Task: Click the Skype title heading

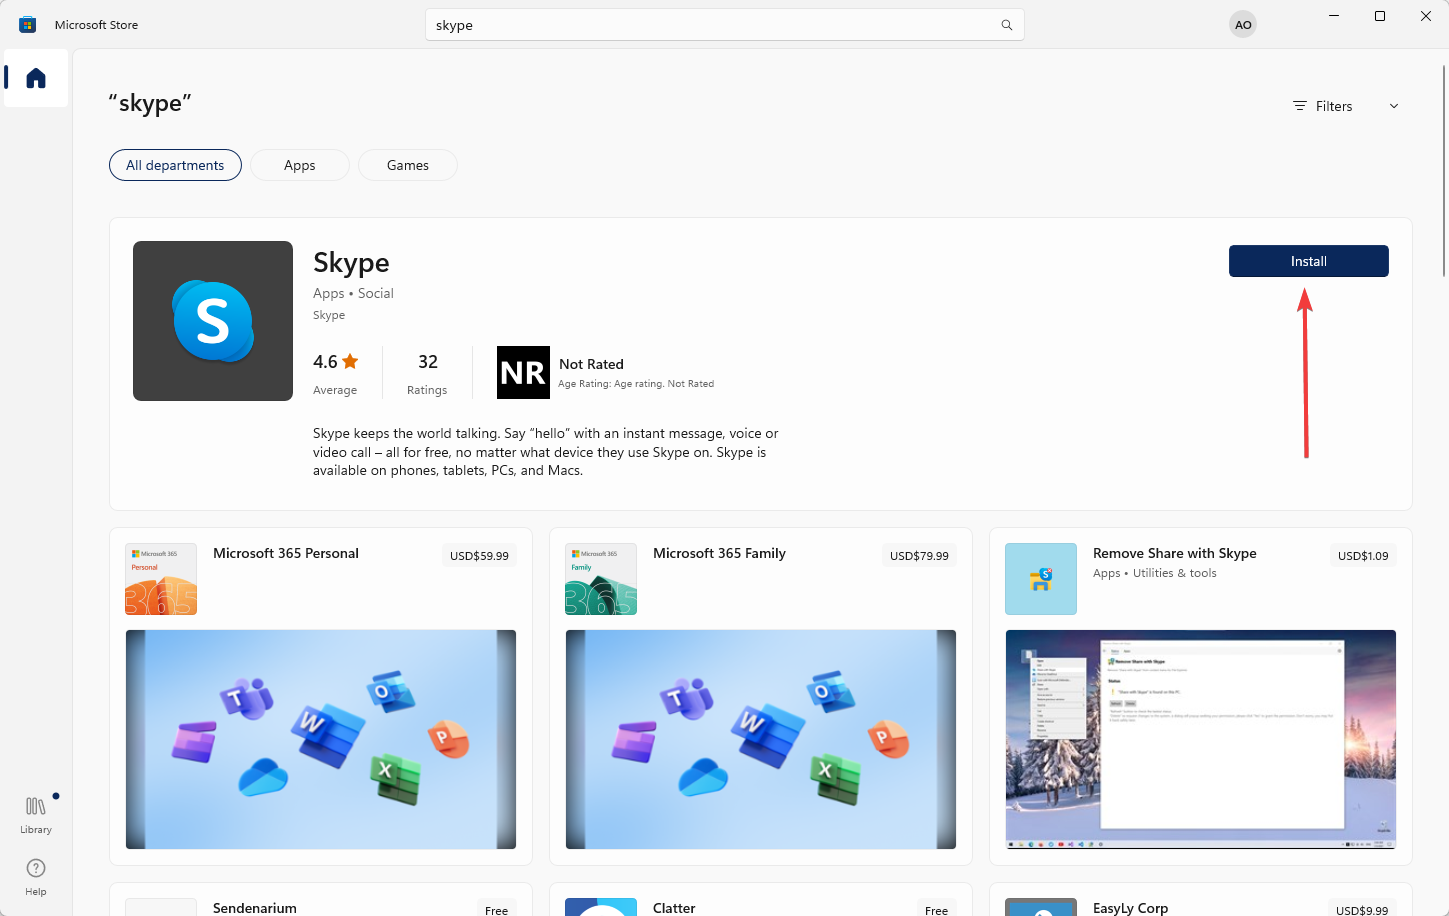Action: click(351, 262)
